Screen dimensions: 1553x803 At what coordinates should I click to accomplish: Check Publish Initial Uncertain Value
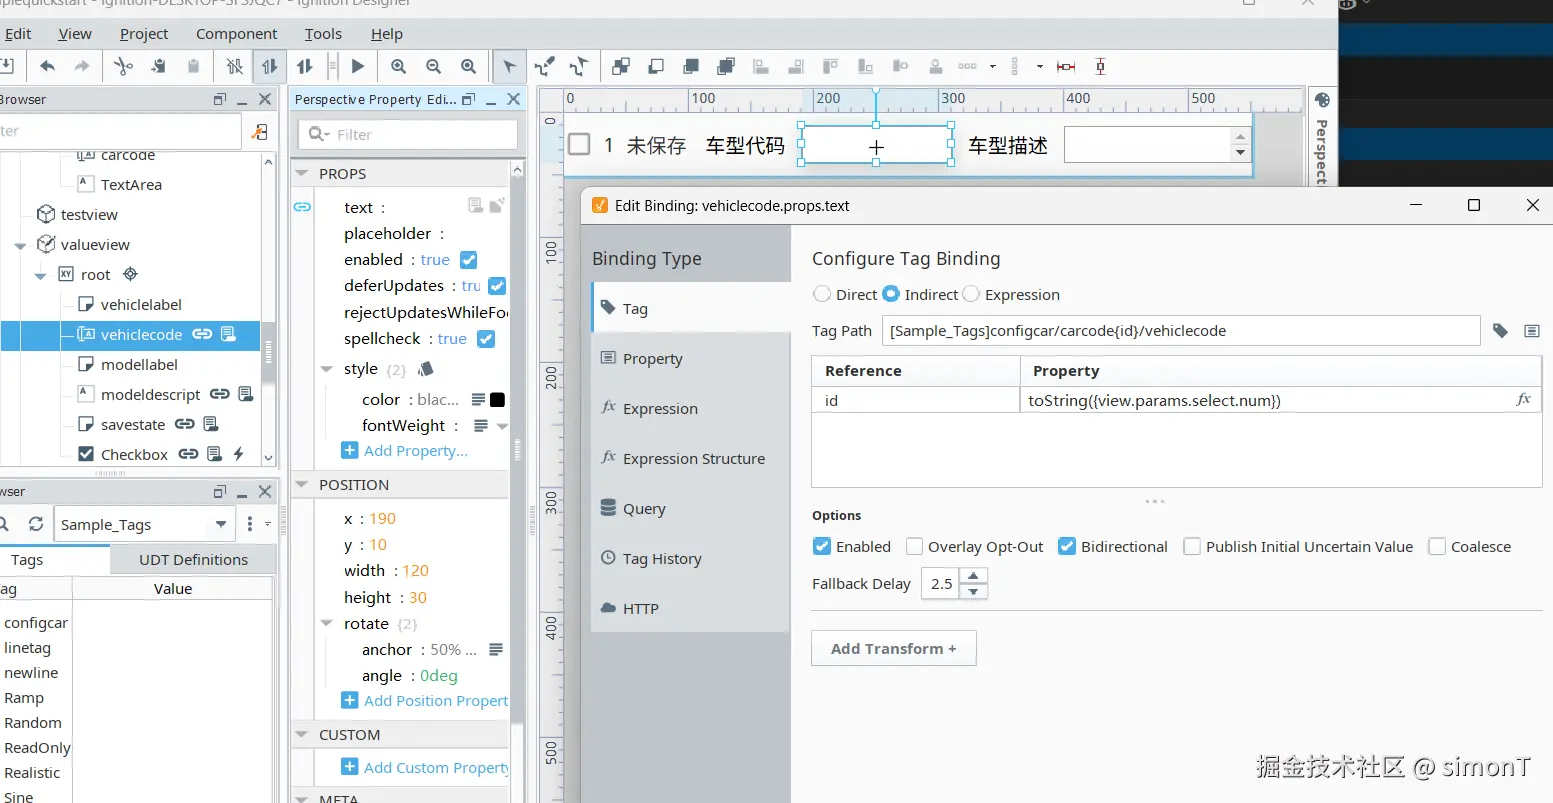pos(1192,546)
